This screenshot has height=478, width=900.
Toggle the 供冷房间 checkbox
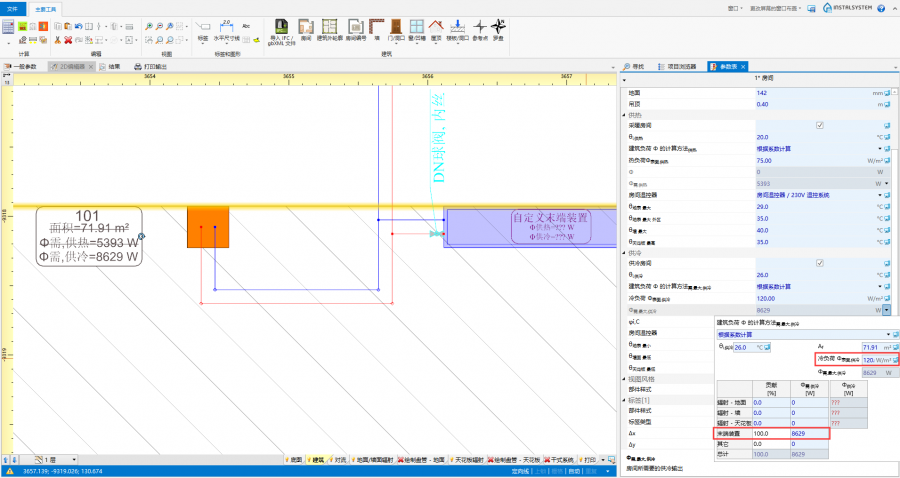[x=819, y=263]
